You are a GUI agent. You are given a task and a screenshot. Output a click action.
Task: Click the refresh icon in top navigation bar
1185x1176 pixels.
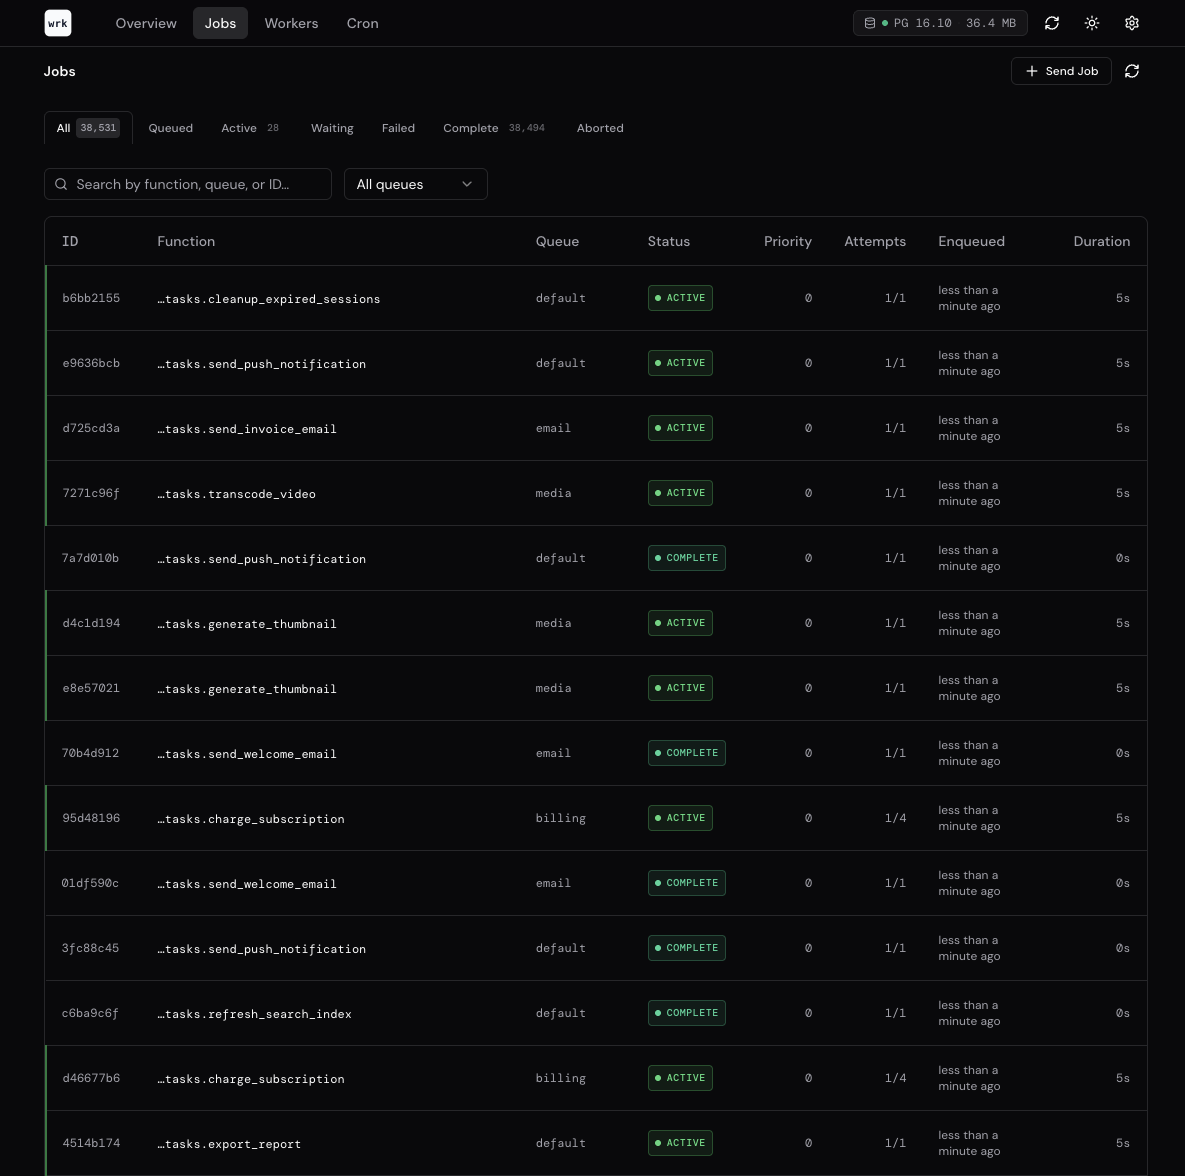point(1052,23)
